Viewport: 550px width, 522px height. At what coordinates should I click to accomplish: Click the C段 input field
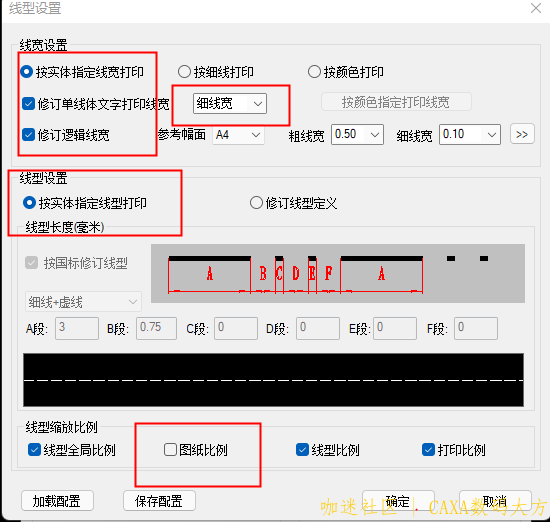pos(236,328)
